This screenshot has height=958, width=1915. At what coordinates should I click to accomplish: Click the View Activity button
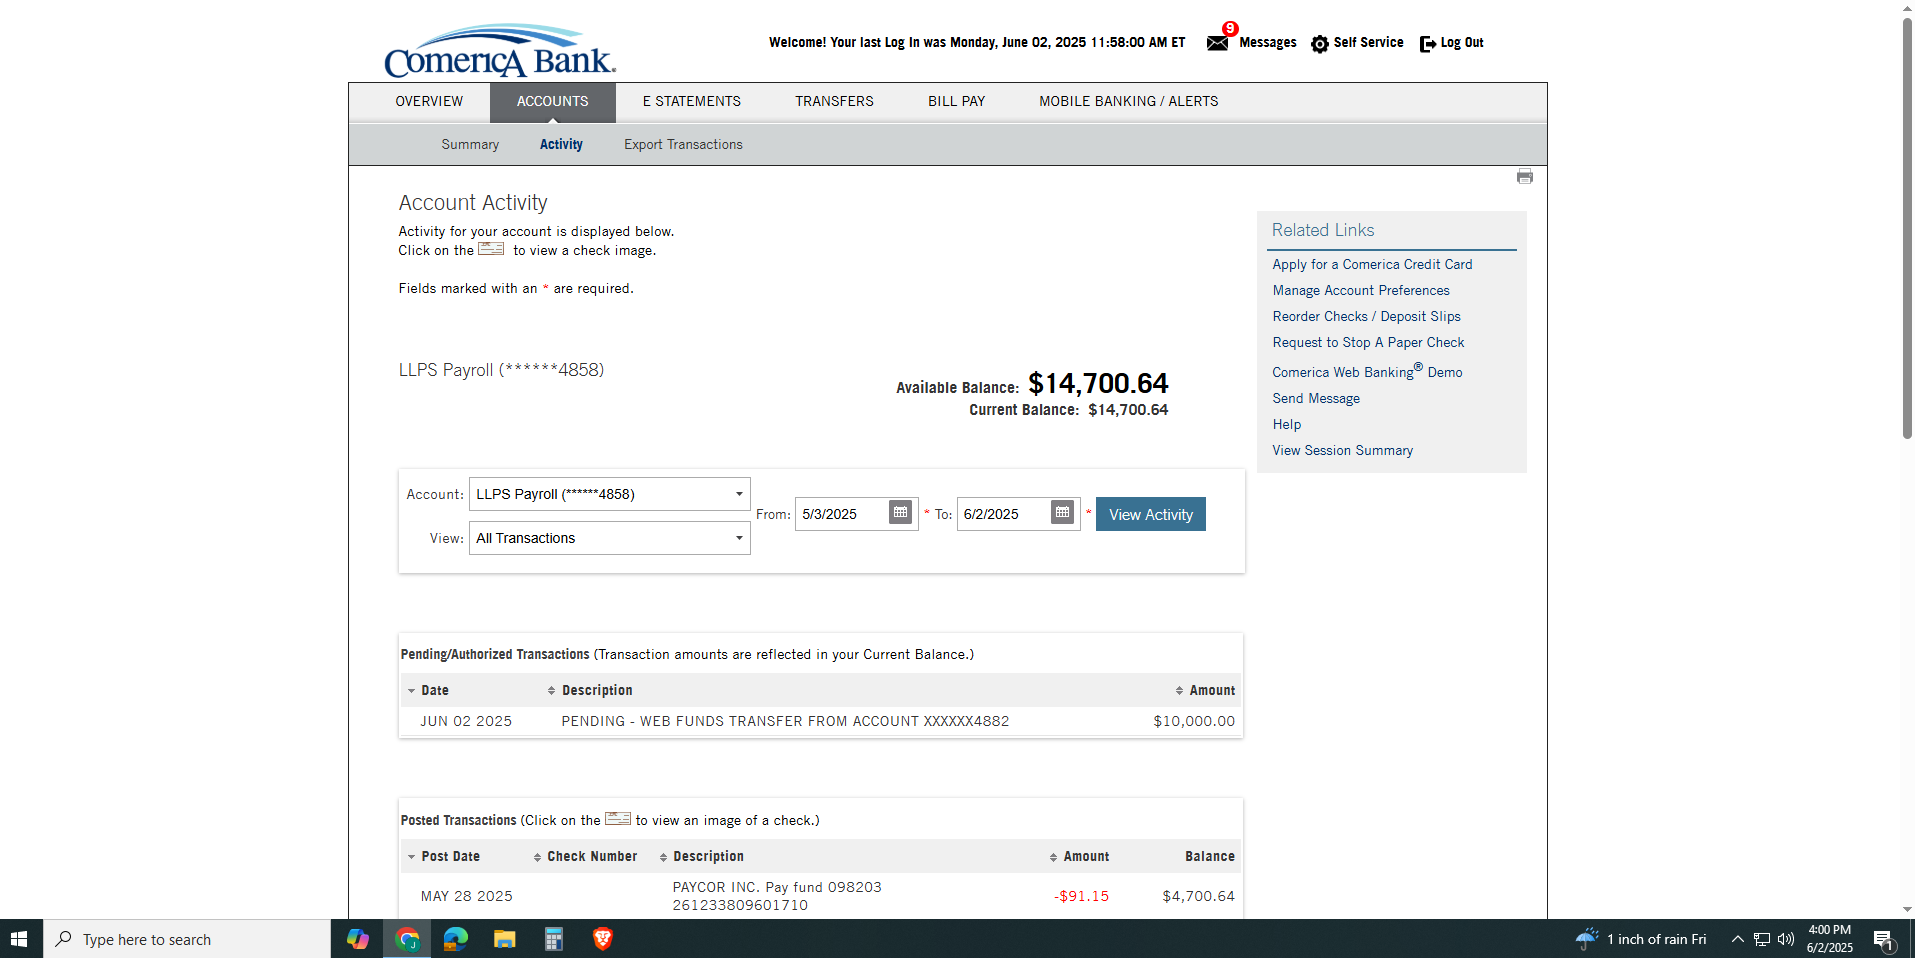1150,514
